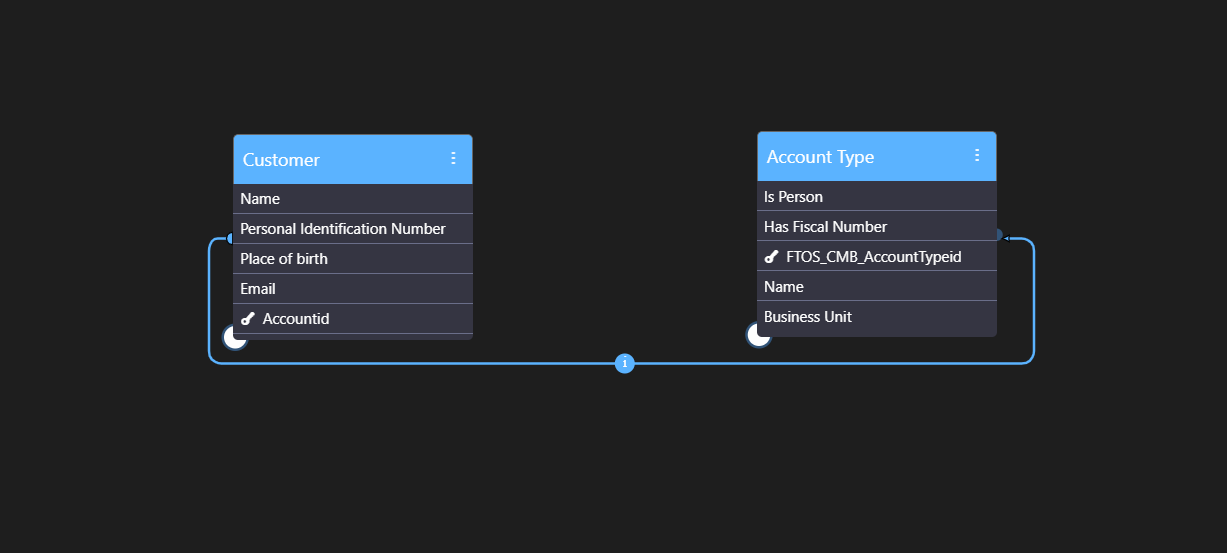1227x553 pixels.
Task: Pick the Business Unit attribute
Action: pos(876,317)
